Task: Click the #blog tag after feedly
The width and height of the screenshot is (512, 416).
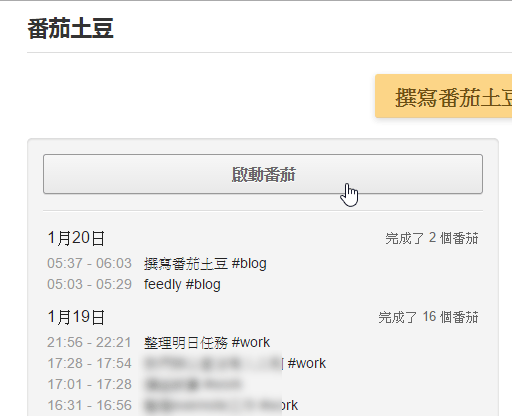Action: 203,285
